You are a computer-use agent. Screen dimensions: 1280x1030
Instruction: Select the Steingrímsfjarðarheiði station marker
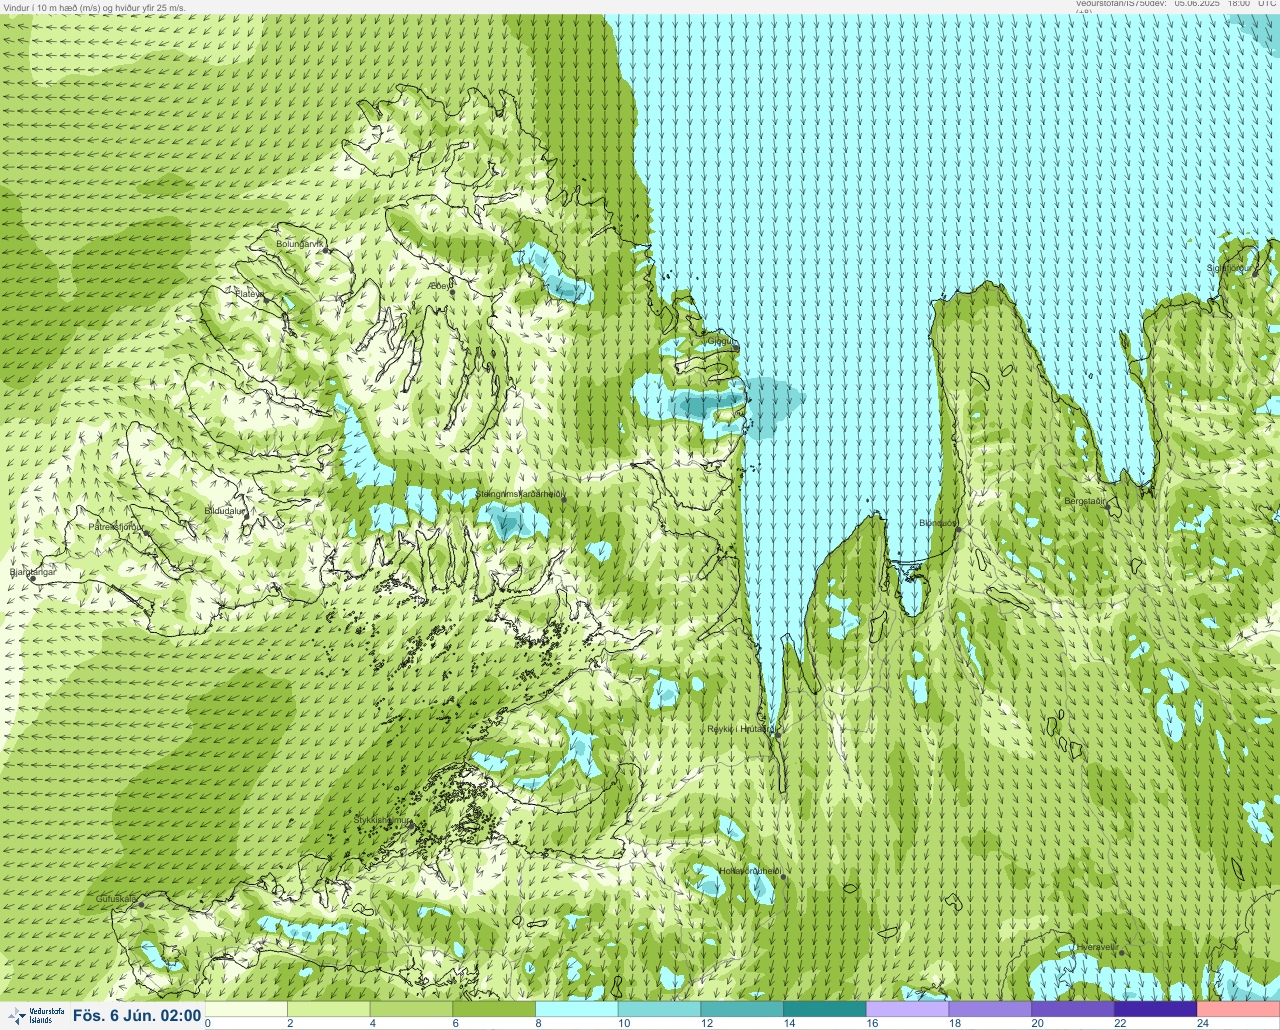[563, 498]
